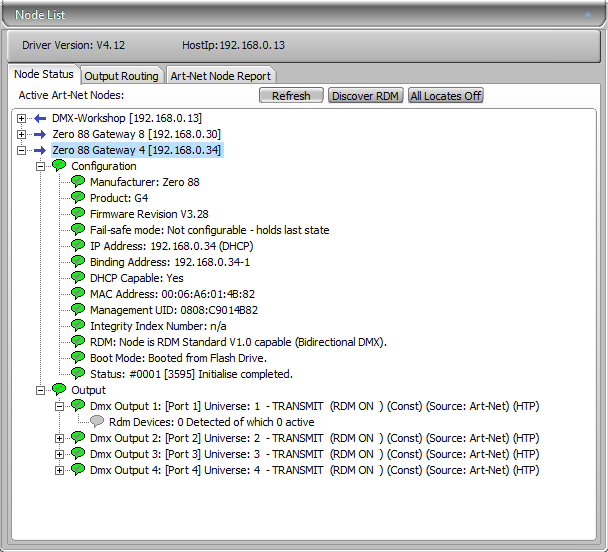The width and height of the screenshot is (608, 552).
Task: Select the Dmx Output 1 Universe 1 row text
Action: pos(314,406)
